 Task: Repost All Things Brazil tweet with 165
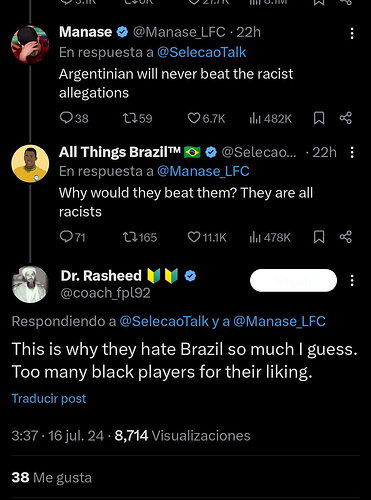(128, 237)
